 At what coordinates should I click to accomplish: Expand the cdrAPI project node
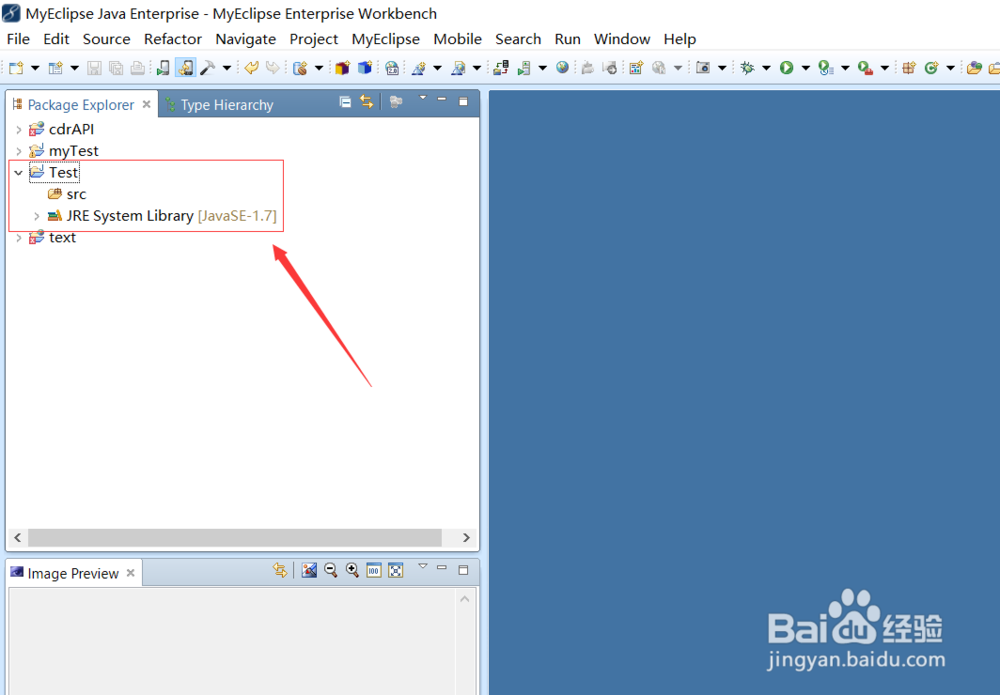[18, 129]
